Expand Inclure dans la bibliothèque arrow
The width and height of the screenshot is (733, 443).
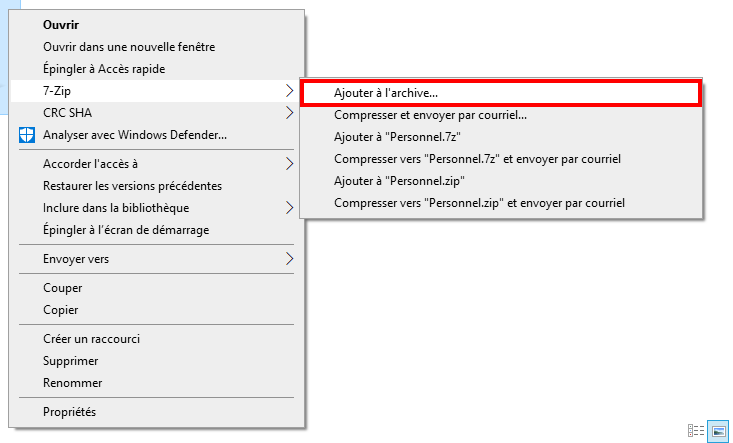pyautogui.click(x=289, y=207)
